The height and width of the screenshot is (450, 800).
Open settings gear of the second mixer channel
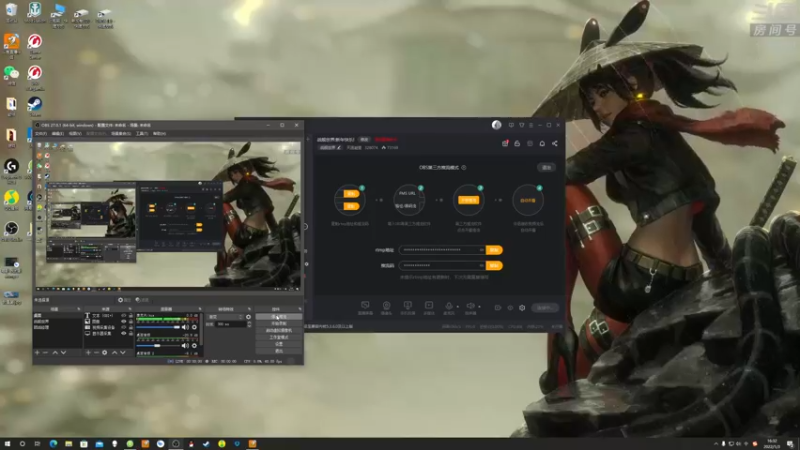pos(194,345)
